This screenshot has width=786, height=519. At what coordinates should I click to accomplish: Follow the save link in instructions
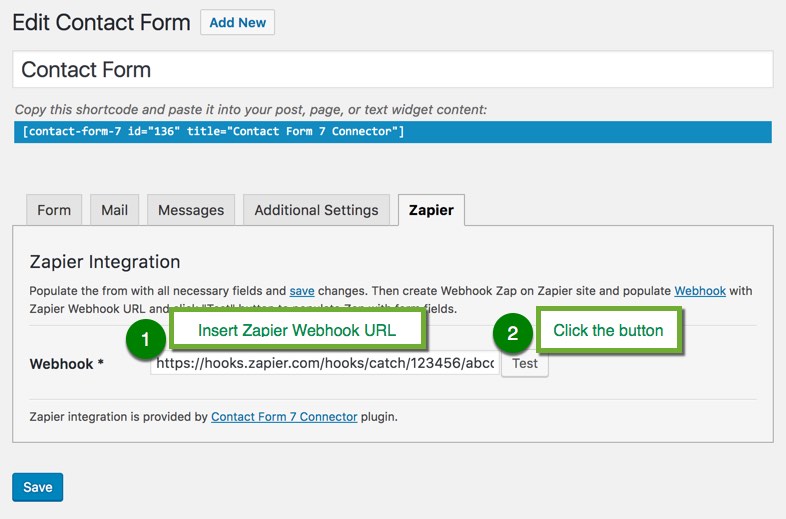point(302,291)
